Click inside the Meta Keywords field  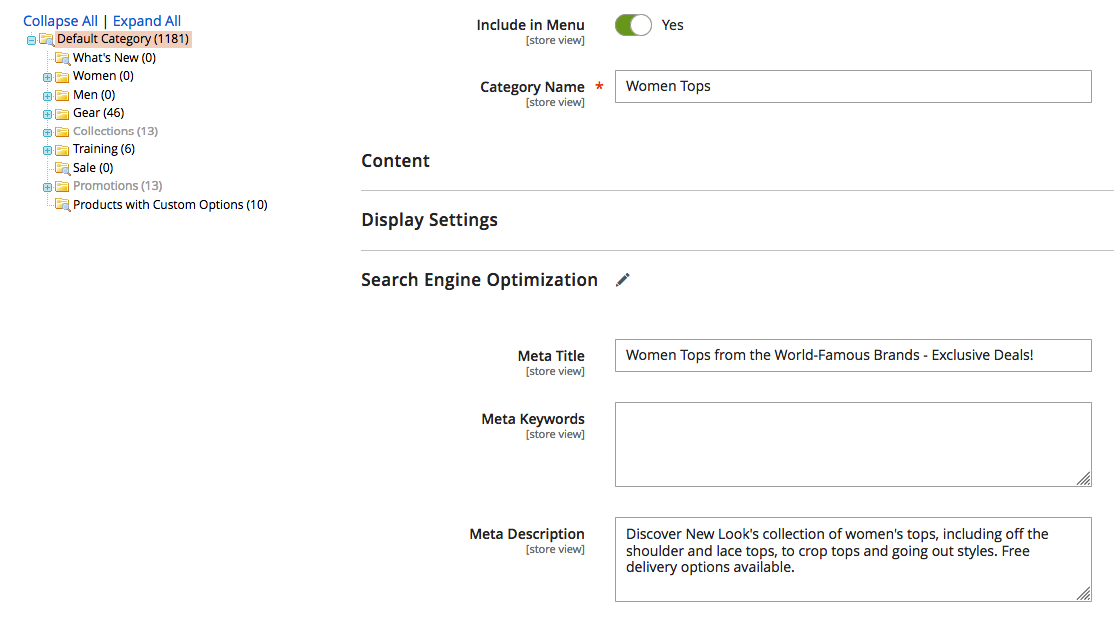coord(853,443)
